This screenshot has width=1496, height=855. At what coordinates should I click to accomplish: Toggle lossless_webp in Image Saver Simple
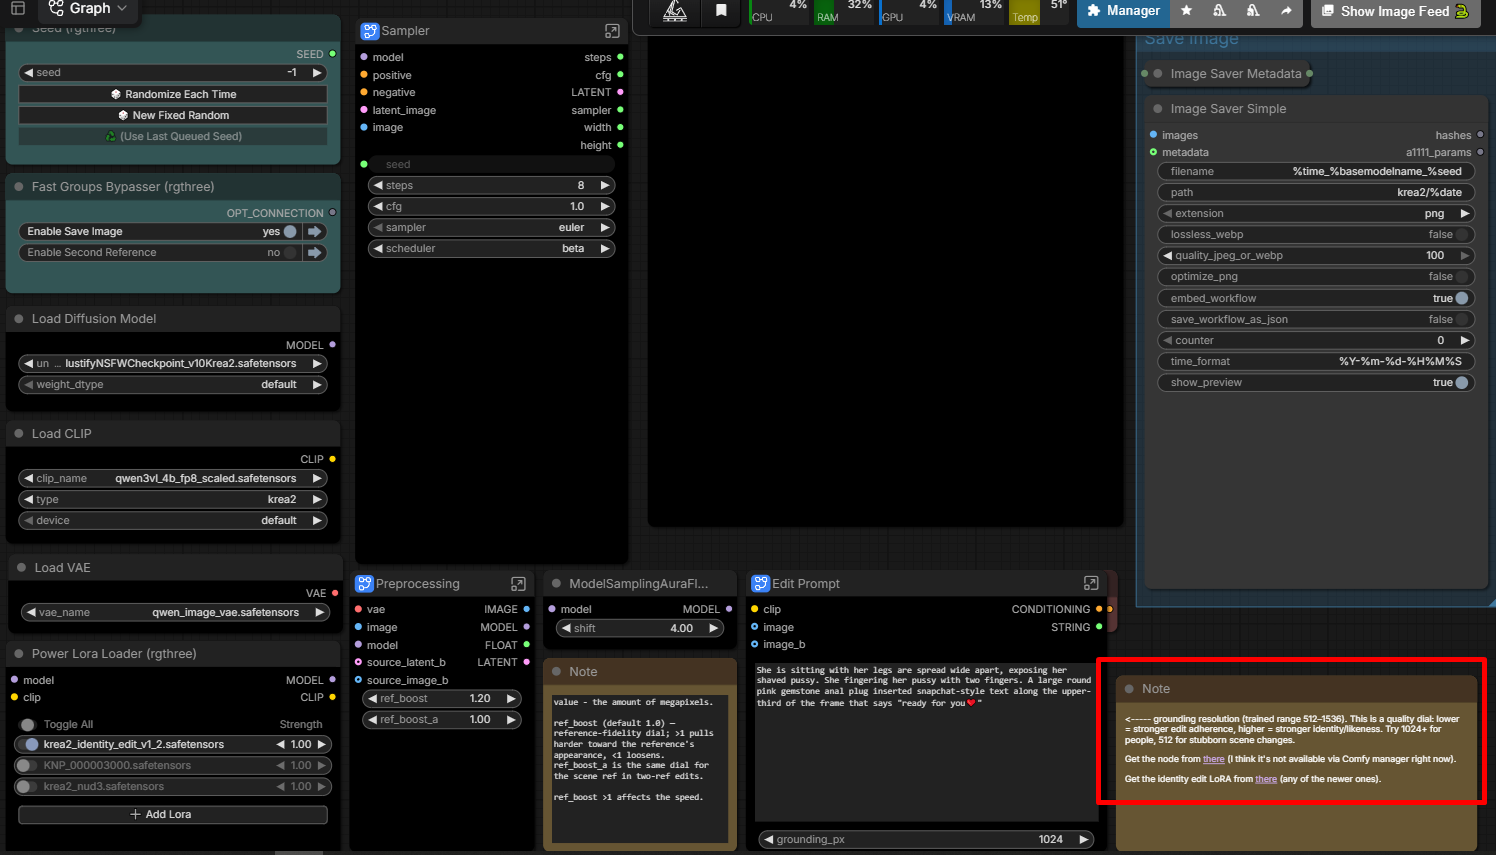(x=1461, y=235)
